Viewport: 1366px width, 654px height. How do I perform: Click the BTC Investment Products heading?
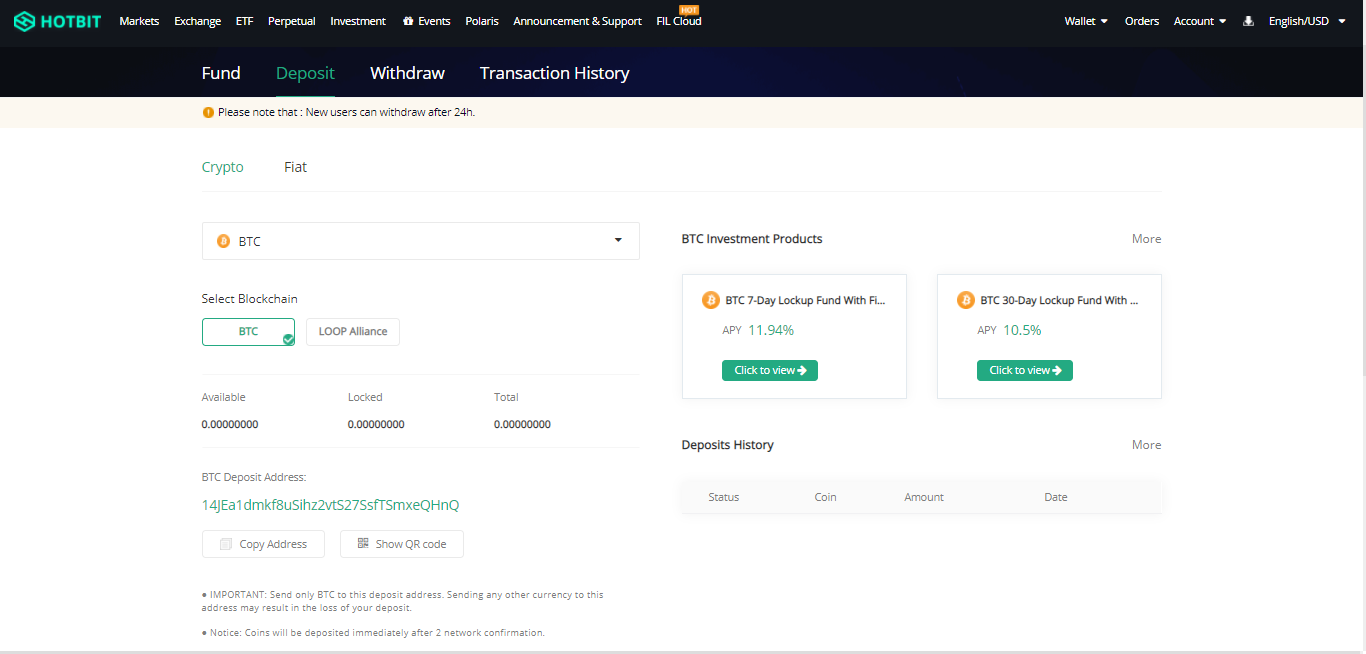click(752, 239)
